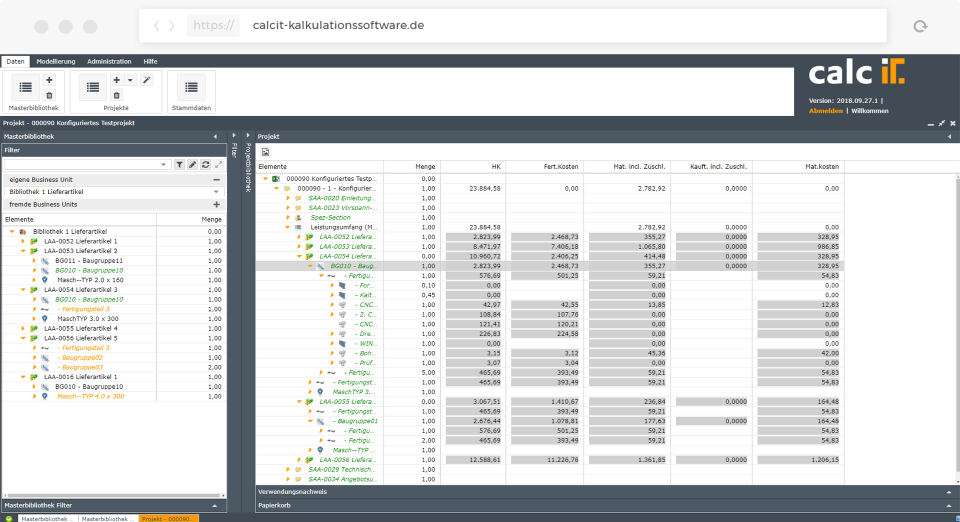Click the export icon under Projekt header
The image size is (960, 522).
(265, 152)
